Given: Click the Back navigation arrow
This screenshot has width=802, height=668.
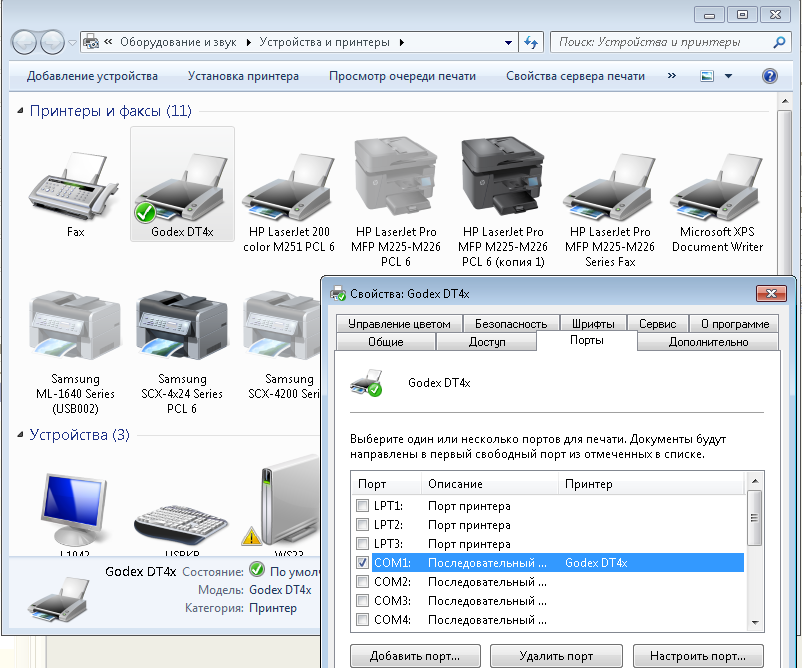Looking at the screenshot, I should click(x=24, y=42).
